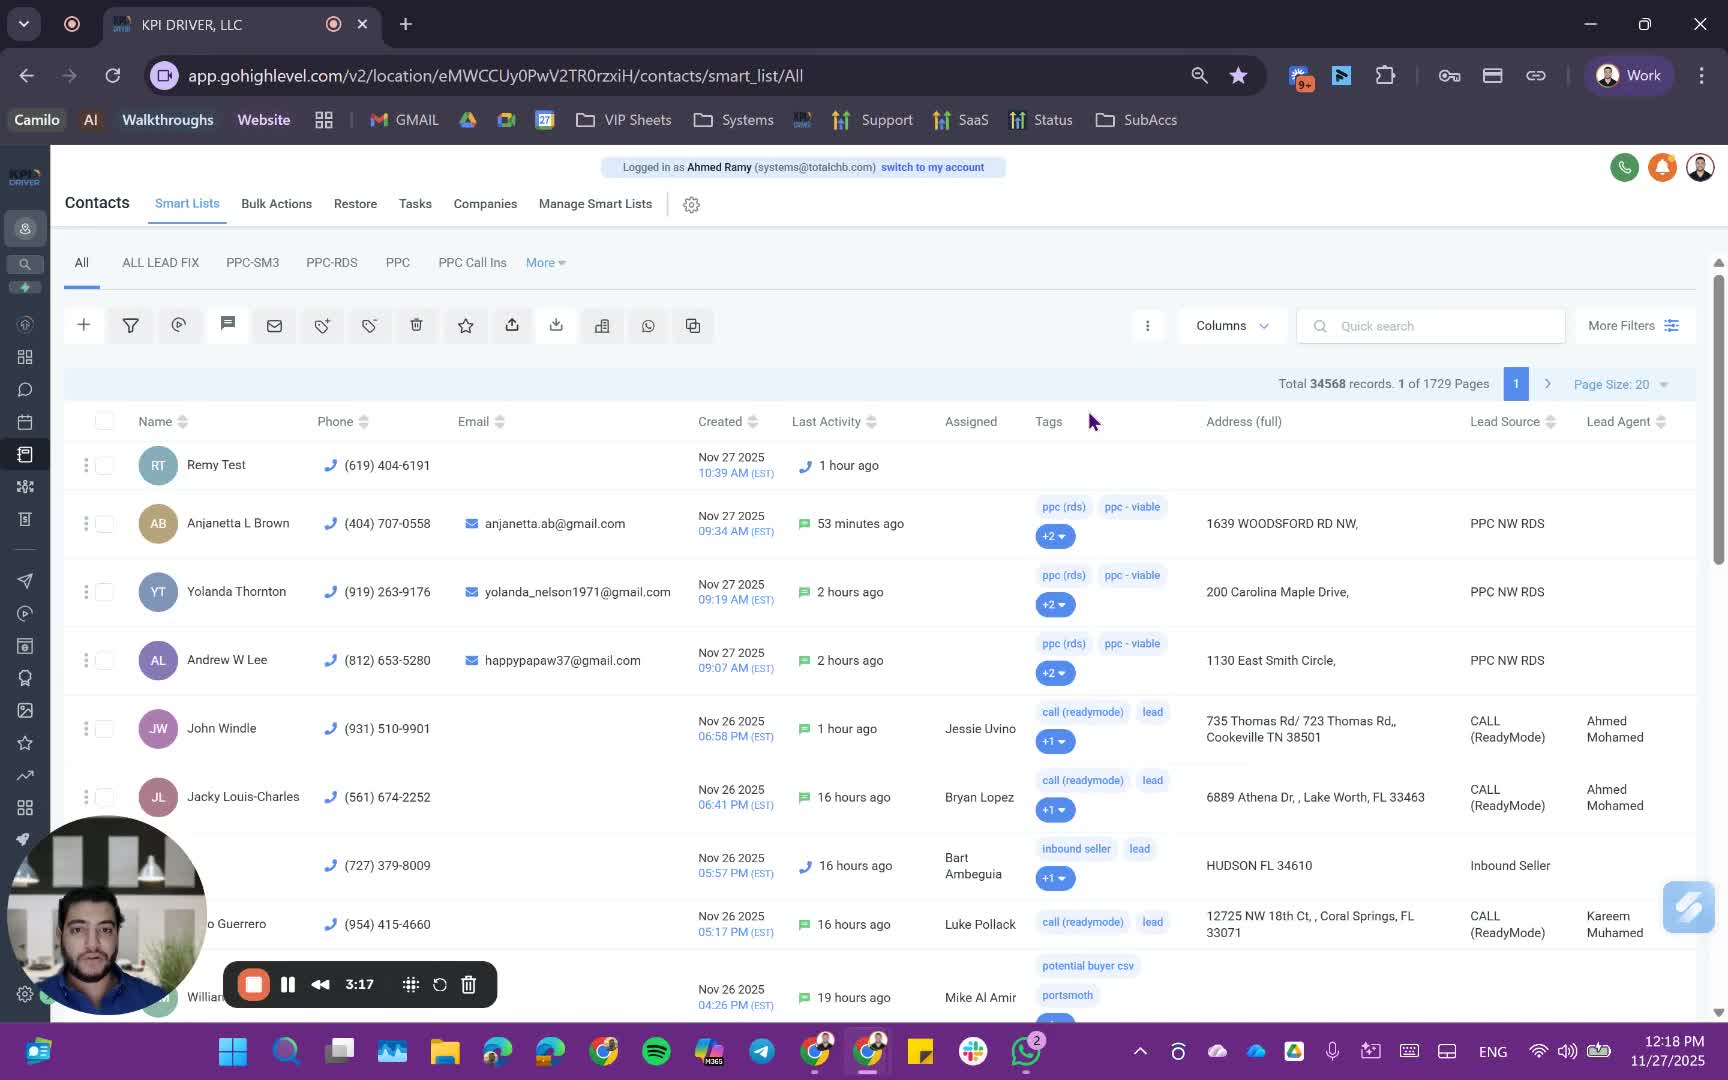
Task: Click switch to my account link
Action: pyautogui.click(x=932, y=167)
